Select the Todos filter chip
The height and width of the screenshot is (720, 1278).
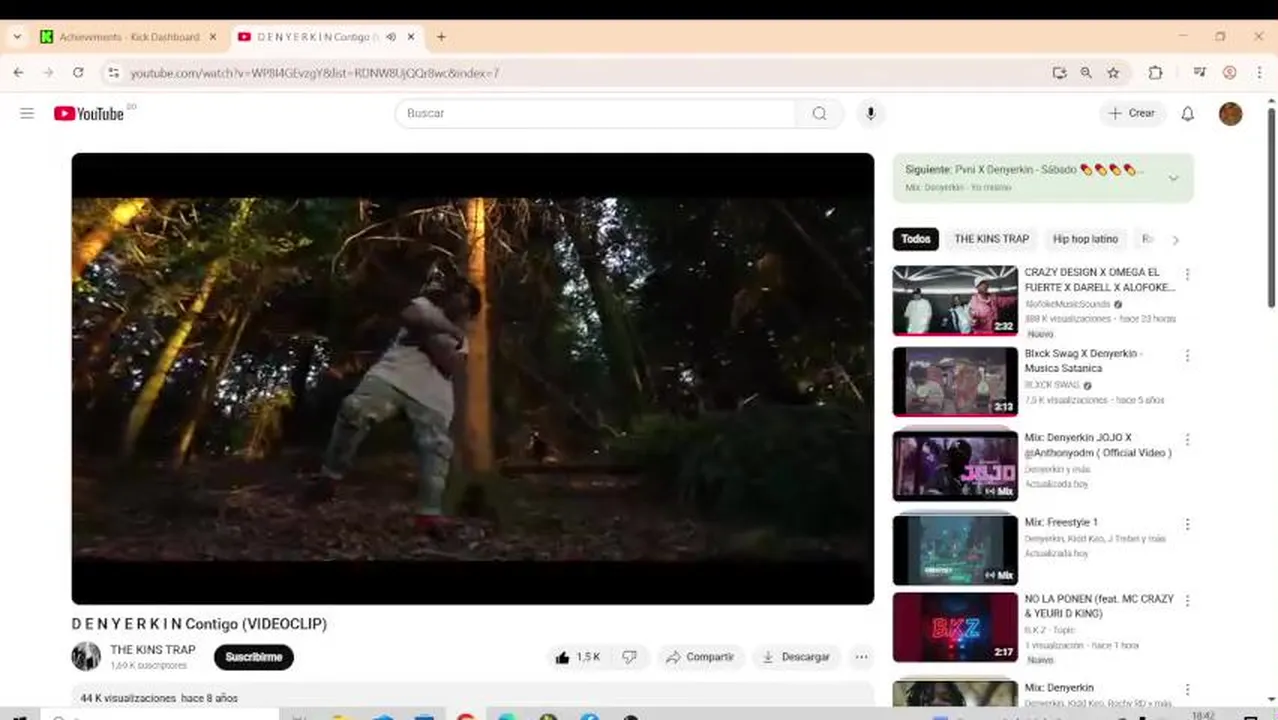tap(916, 239)
